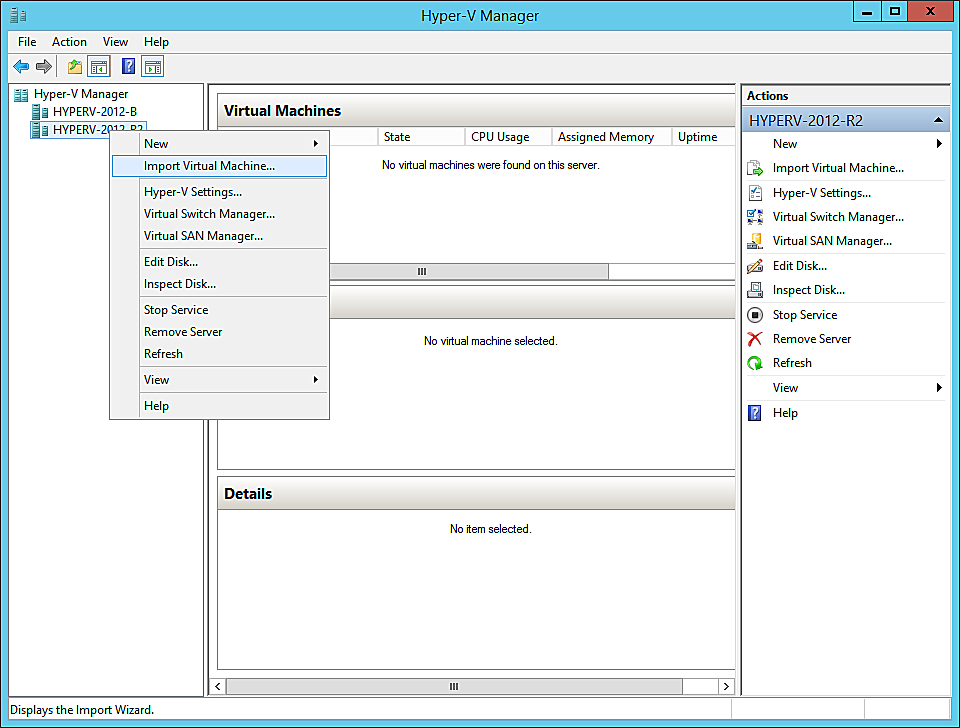The height and width of the screenshot is (728, 960).
Task: Sort by the Uptime column header
Action: 703,137
